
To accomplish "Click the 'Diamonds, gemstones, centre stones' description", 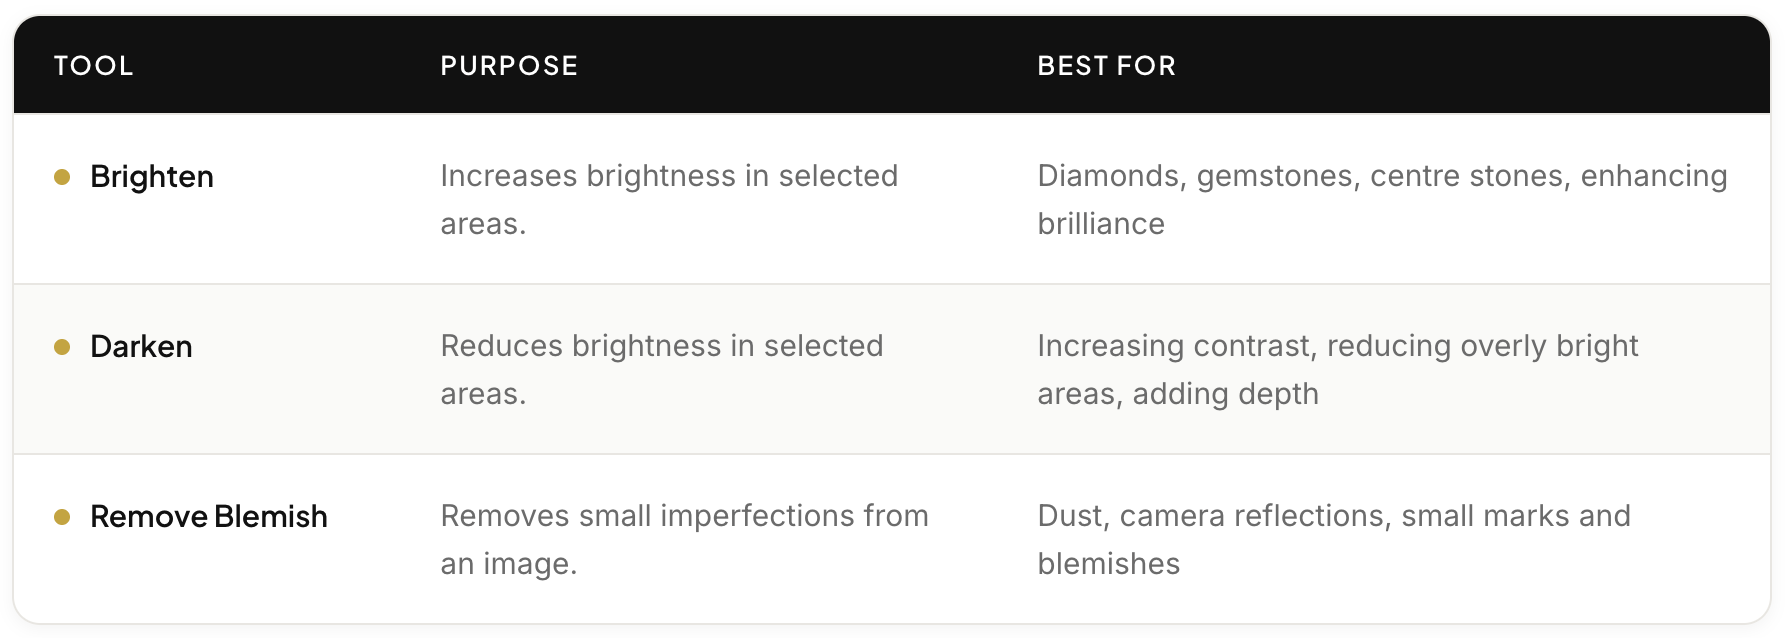I will pyautogui.click(x=1383, y=199).
